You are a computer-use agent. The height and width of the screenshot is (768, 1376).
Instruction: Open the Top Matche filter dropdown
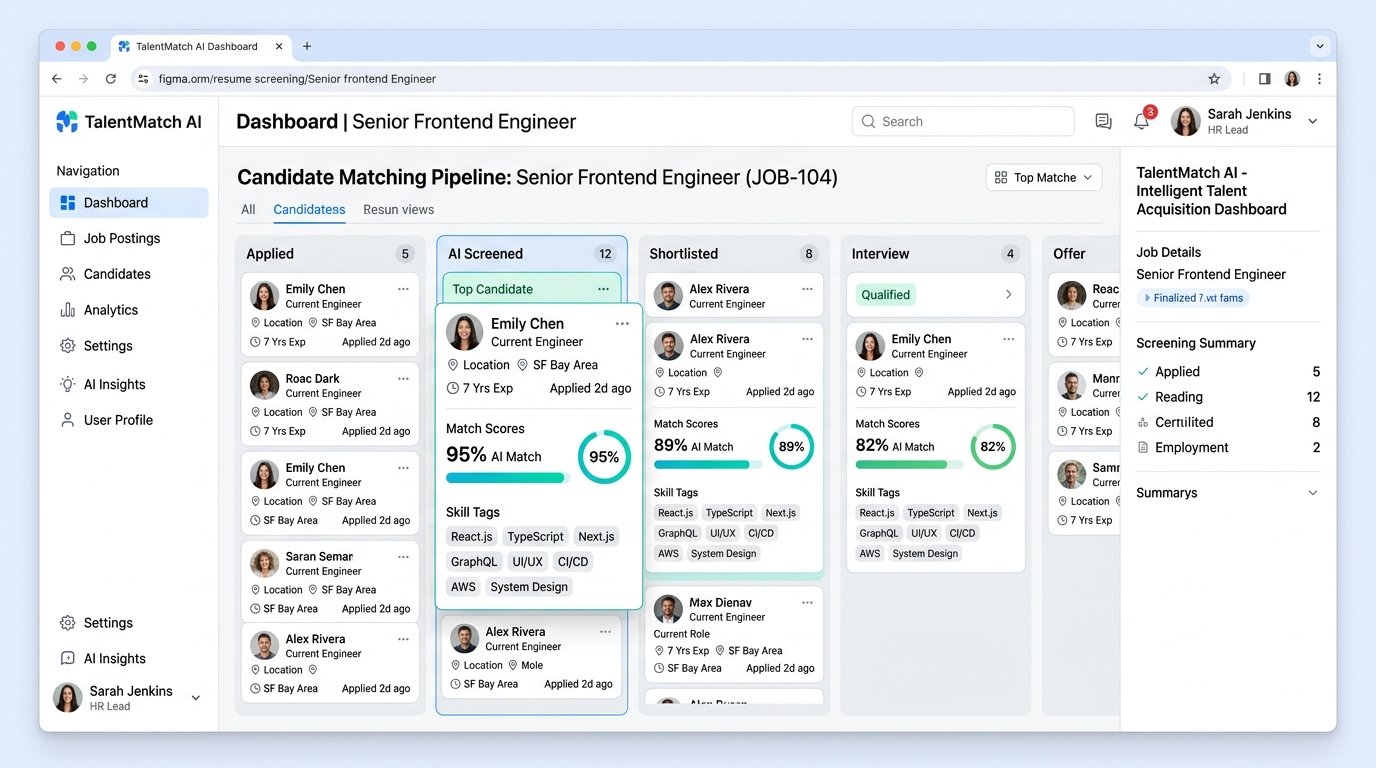(1044, 178)
